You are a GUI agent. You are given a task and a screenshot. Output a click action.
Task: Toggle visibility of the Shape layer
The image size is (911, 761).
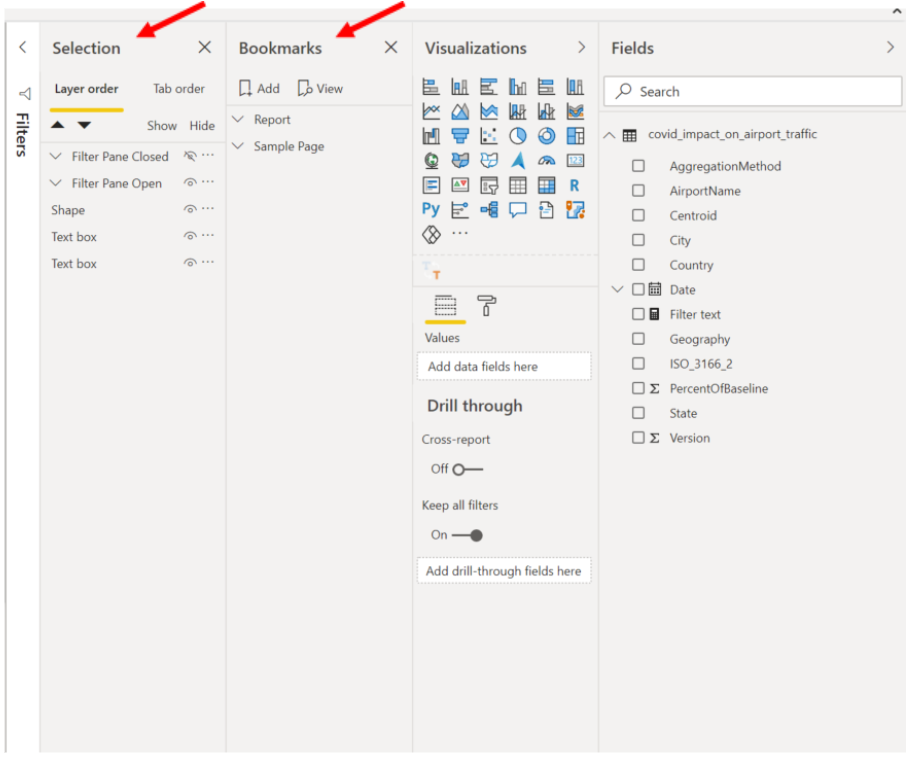[190, 209]
